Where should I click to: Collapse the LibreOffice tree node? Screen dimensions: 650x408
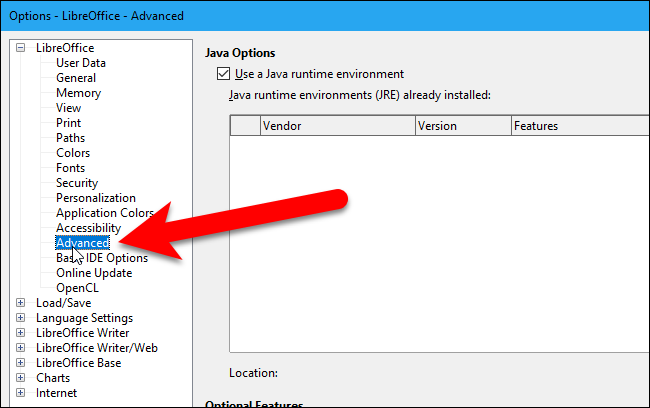(x=20, y=48)
